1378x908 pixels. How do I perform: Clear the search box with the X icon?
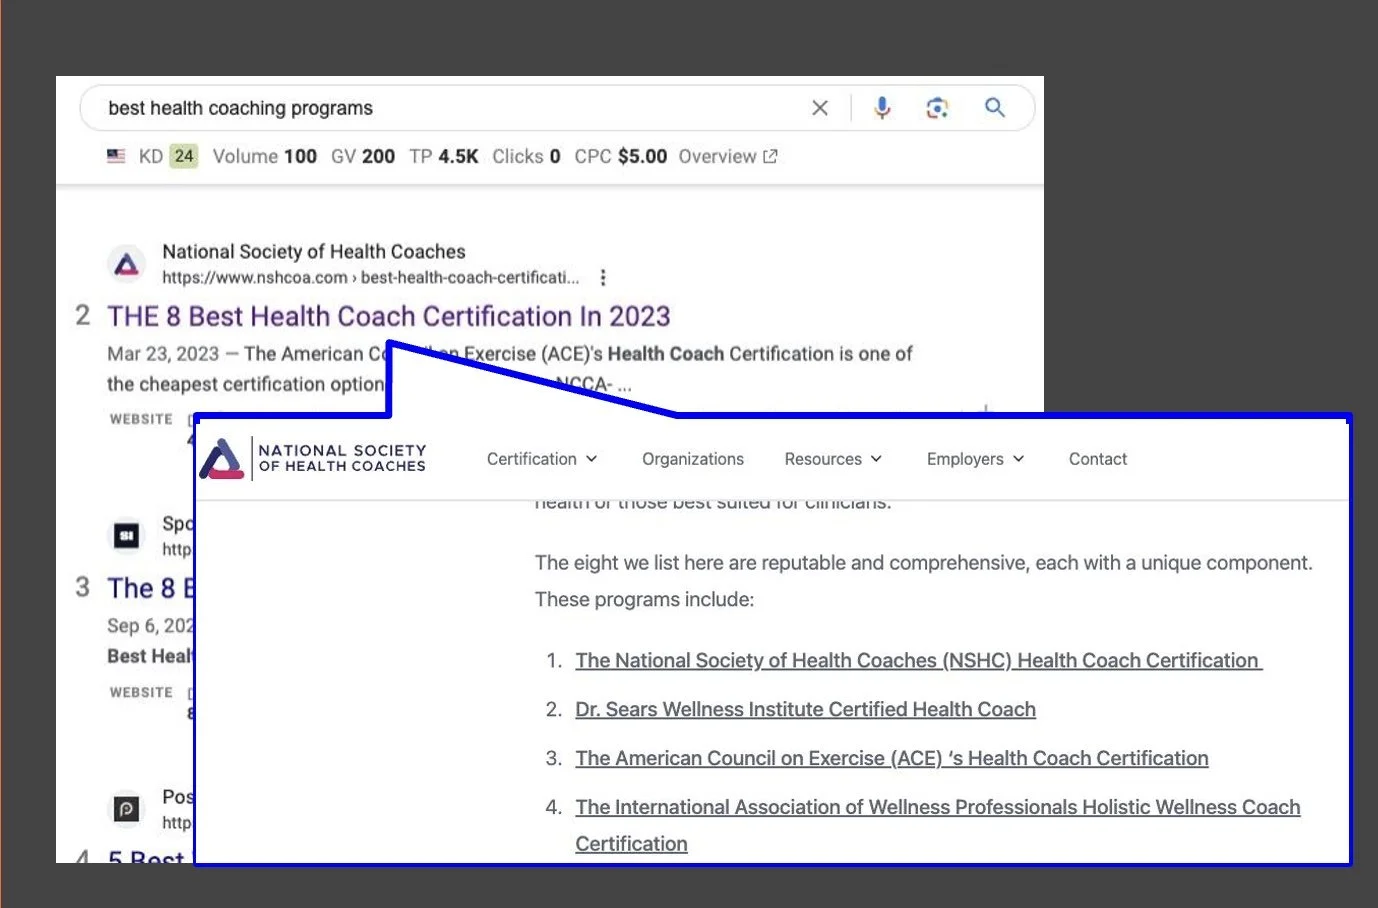820,108
